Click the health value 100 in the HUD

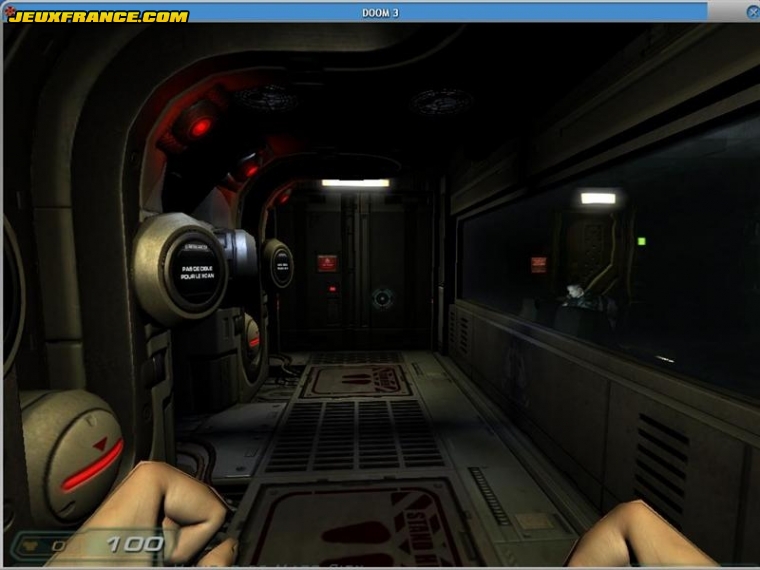[x=135, y=544]
